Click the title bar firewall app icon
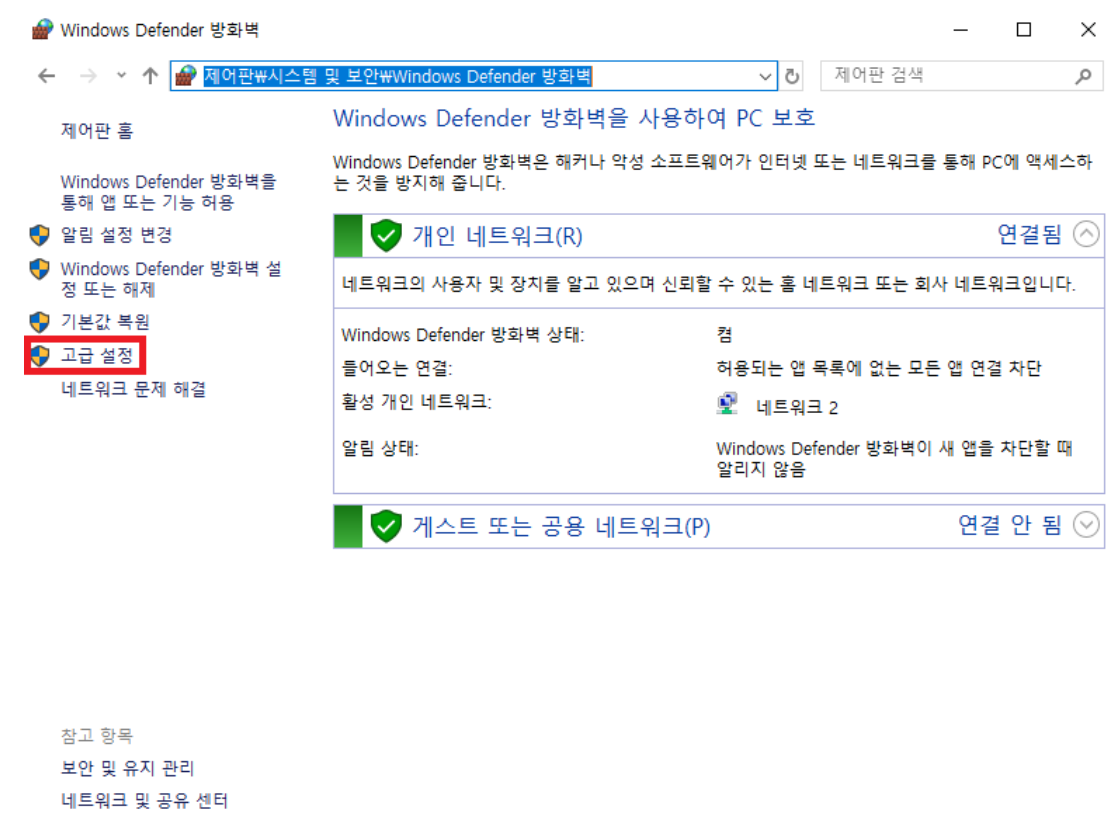Viewport: 1114px width, 836px height. tap(43, 29)
